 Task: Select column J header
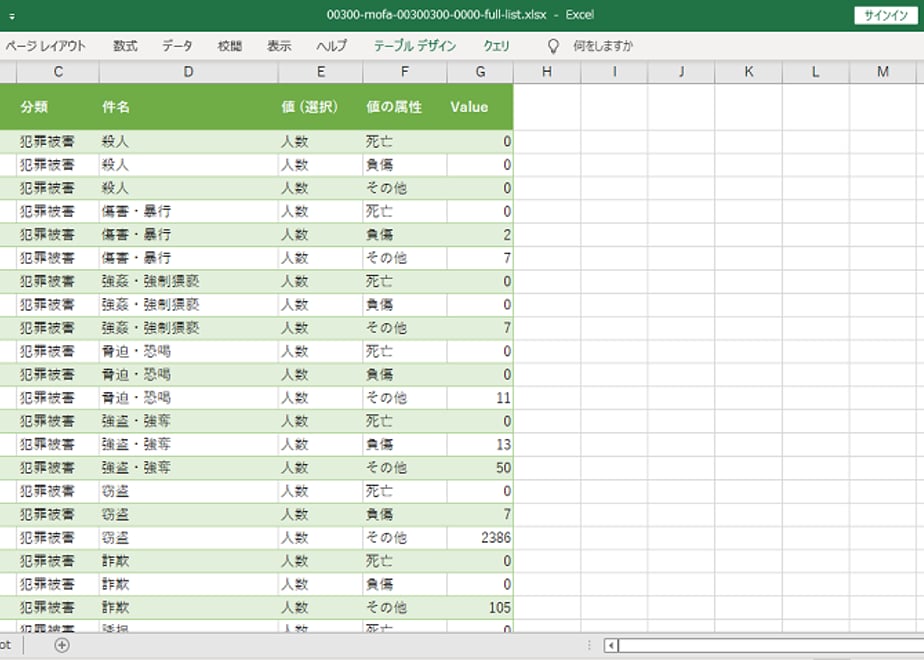tap(681, 72)
